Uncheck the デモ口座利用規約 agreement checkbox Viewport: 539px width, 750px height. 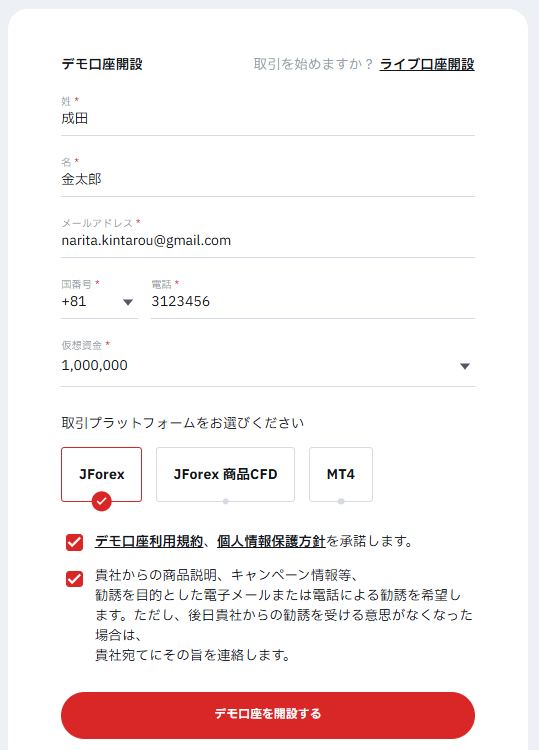click(x=75, y=542)
